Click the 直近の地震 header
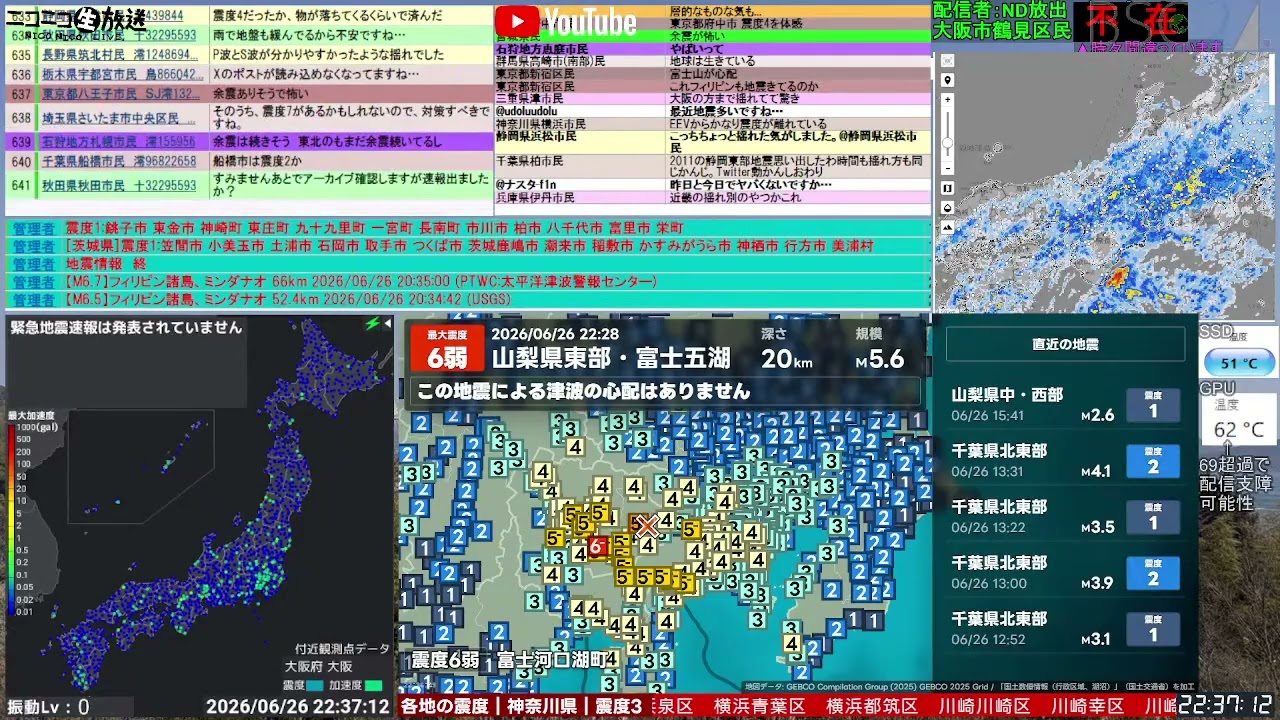Viewport: 1280px width, 720px height. click(1065, 344)
